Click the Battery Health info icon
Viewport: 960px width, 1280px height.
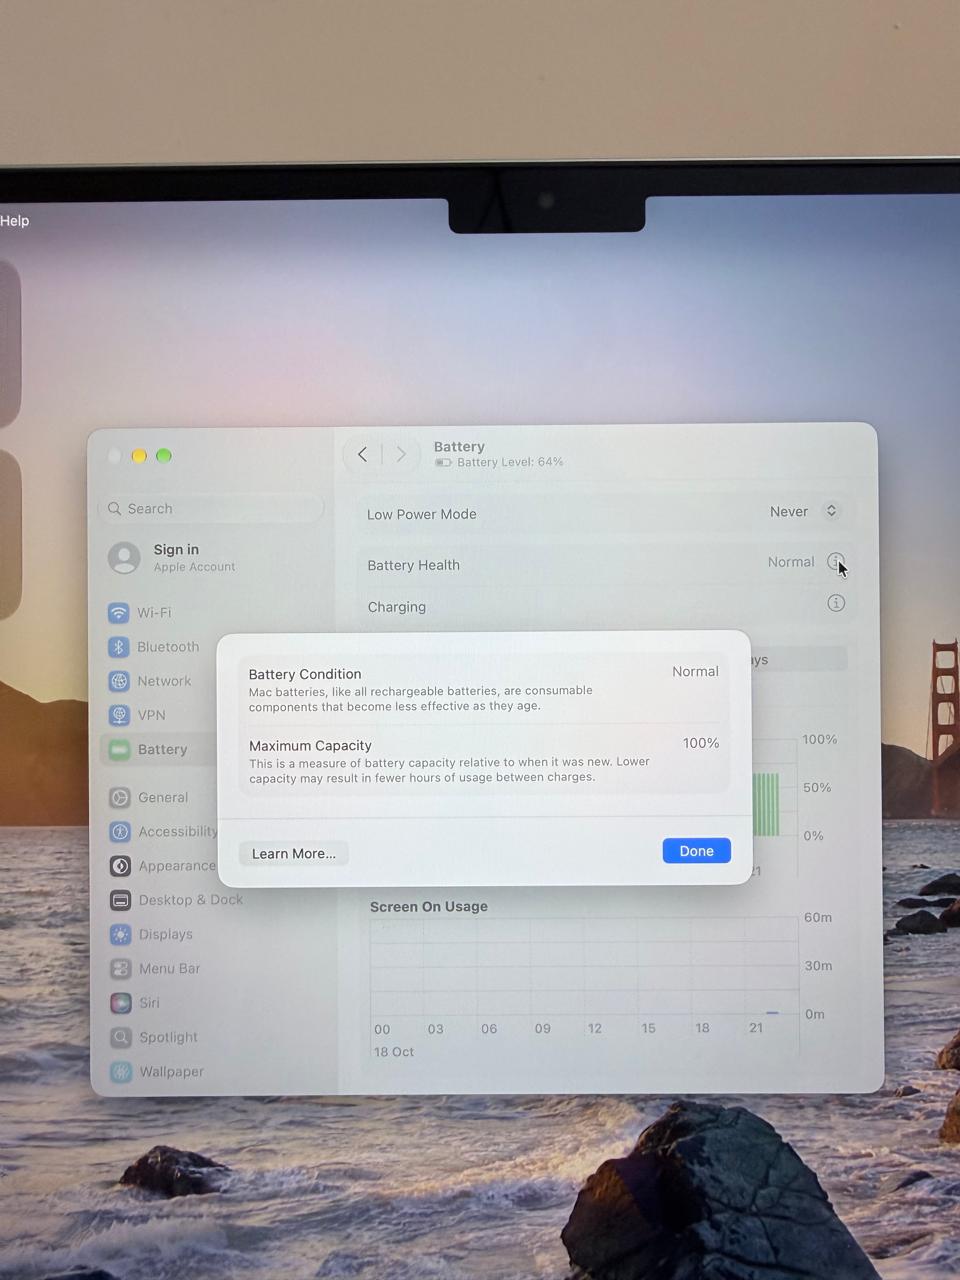pyautogui.click(x=835, y=561)
